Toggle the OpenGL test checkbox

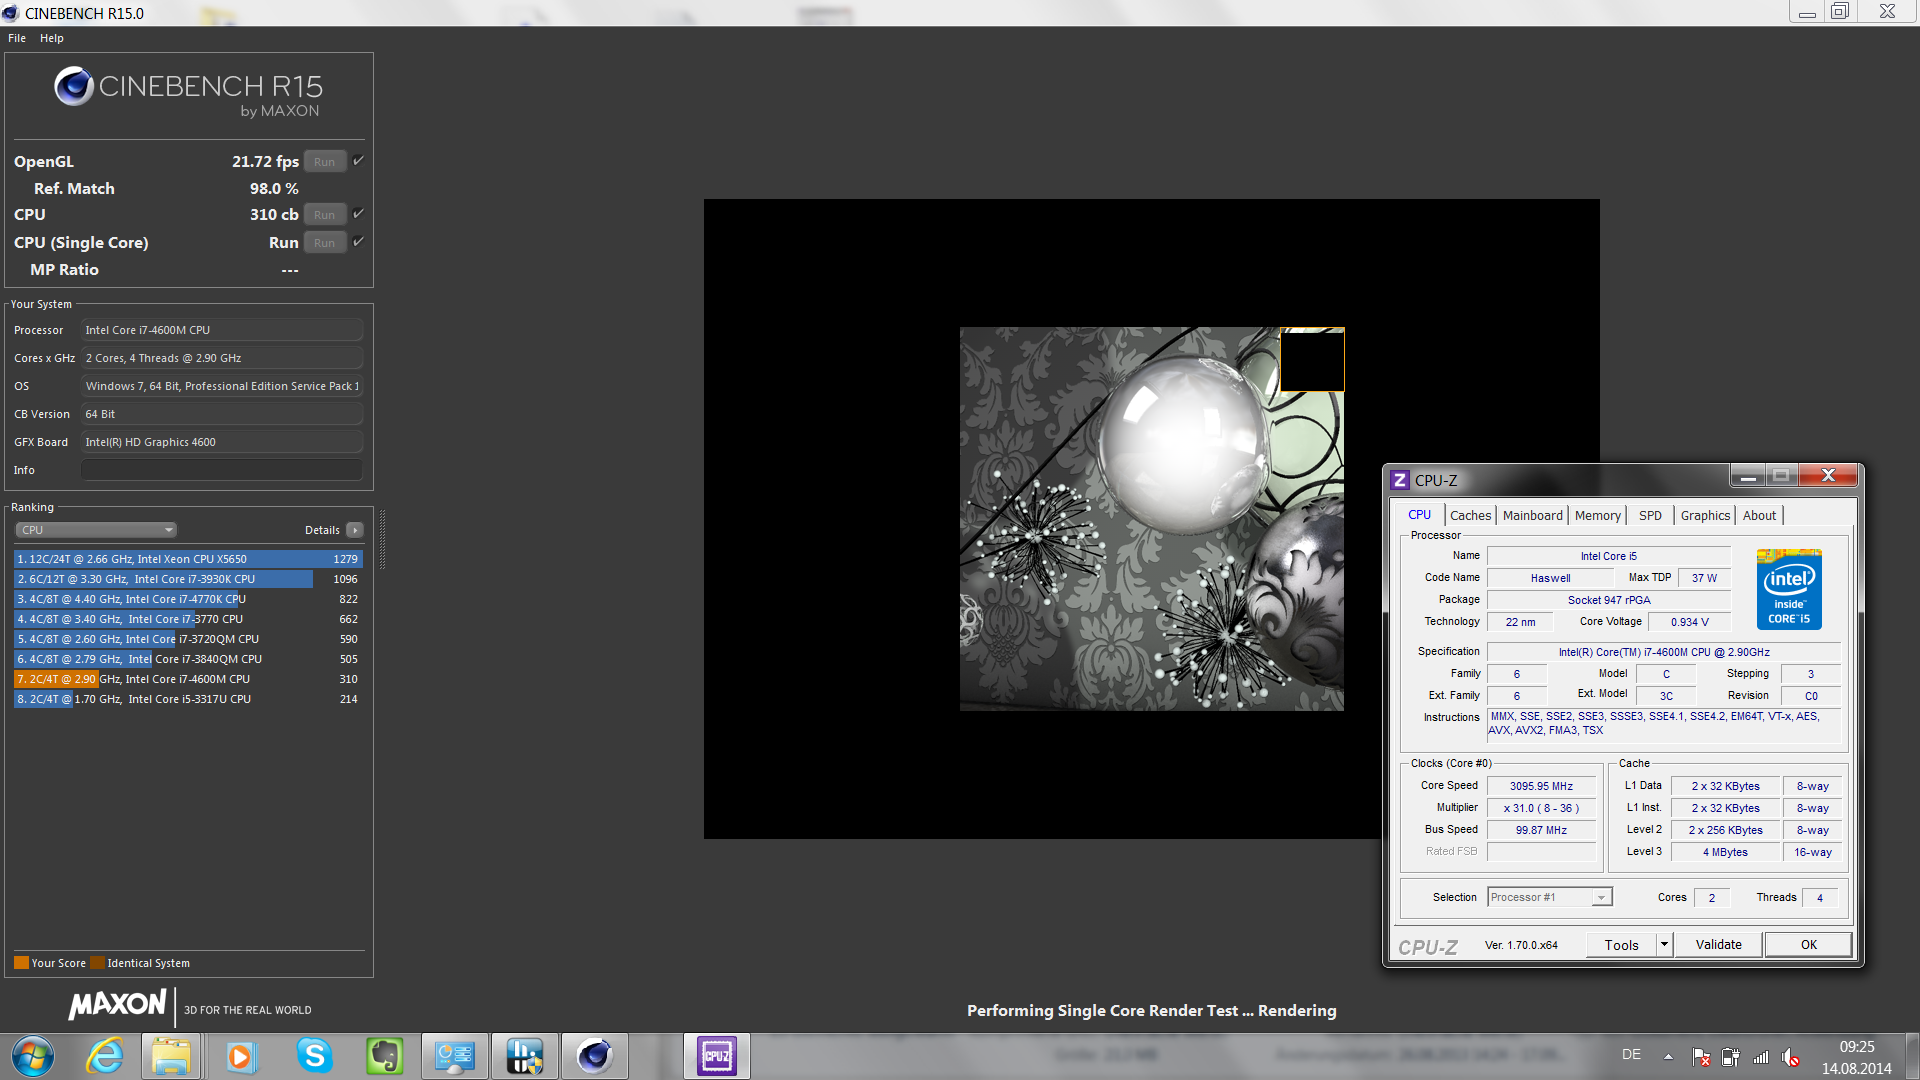coord(358,161)
